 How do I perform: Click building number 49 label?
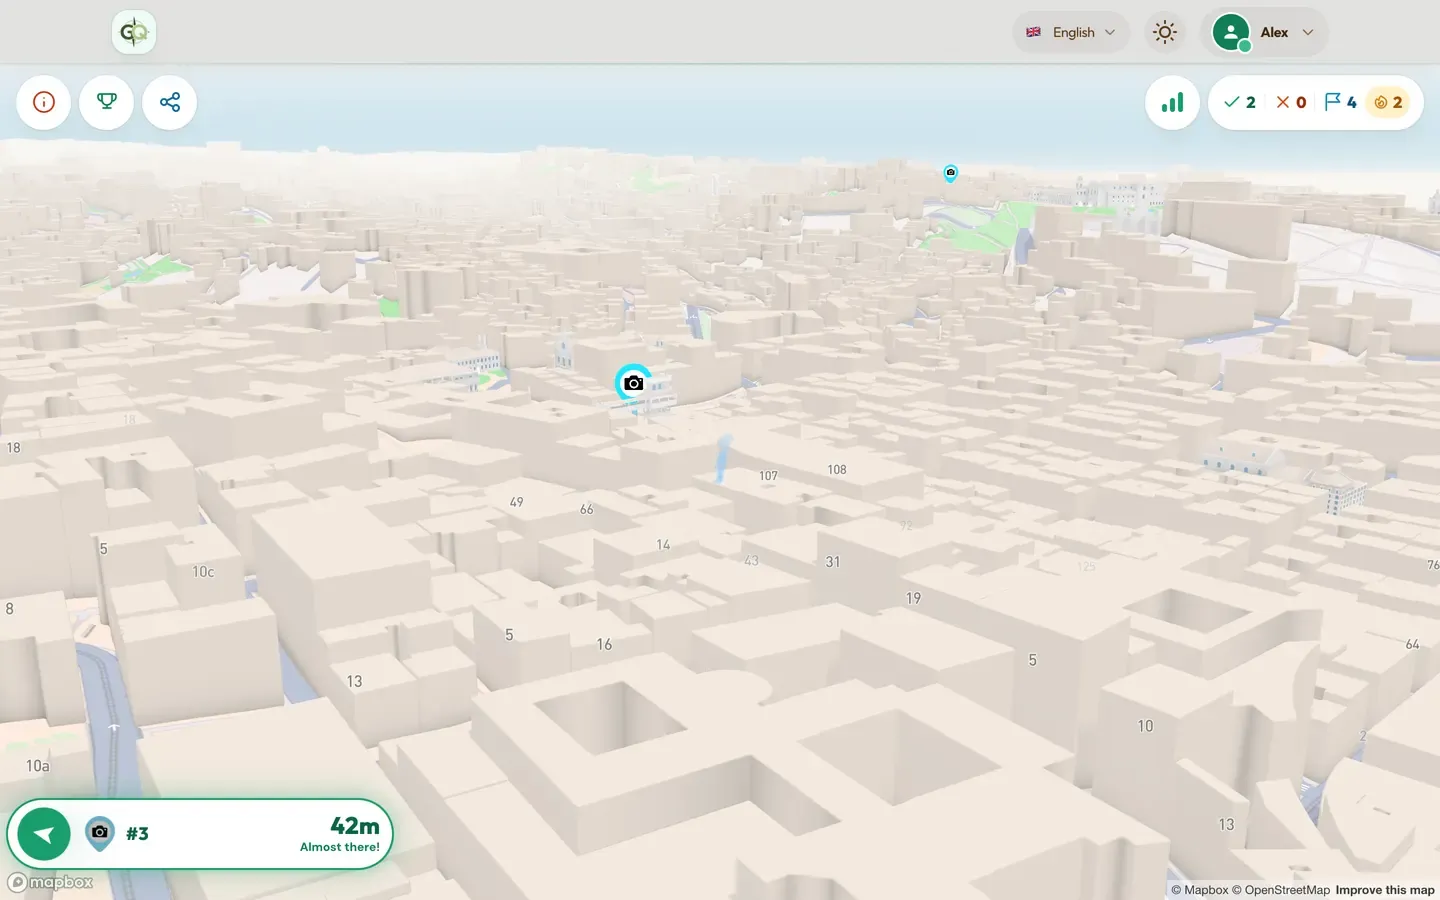[516, 502]
